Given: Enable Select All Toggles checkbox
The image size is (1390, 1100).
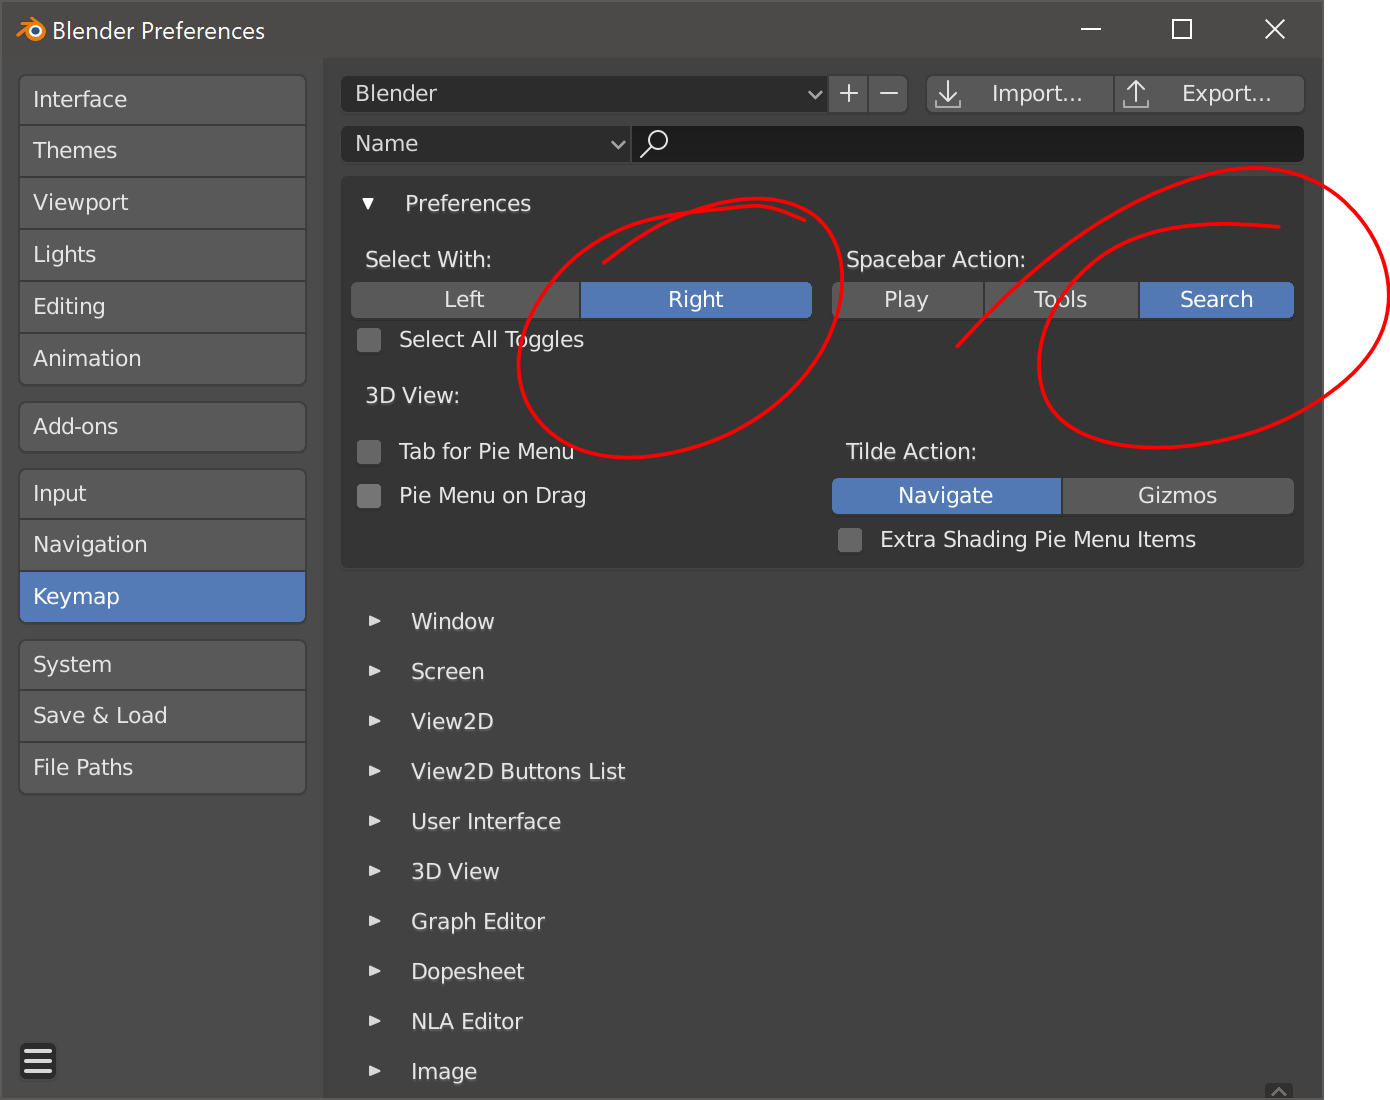Looking at the screenshot, I should (369, 340).
